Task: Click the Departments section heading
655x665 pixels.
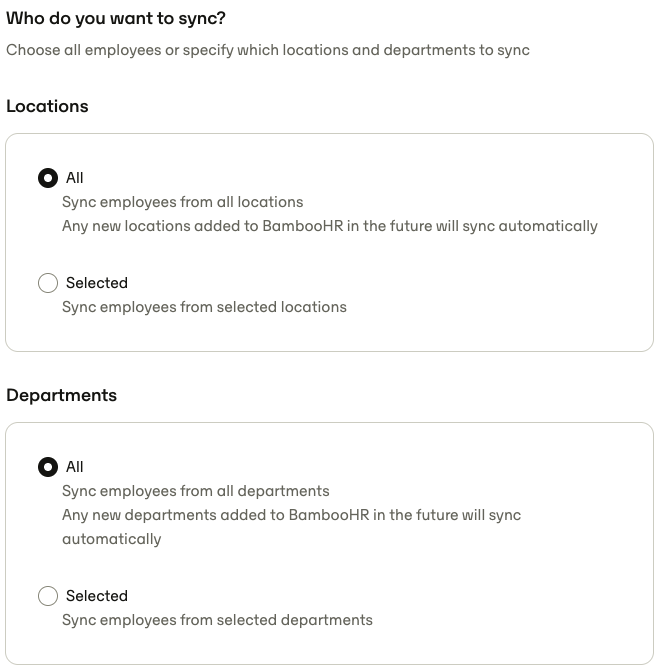Action: [x=62, y=395]
